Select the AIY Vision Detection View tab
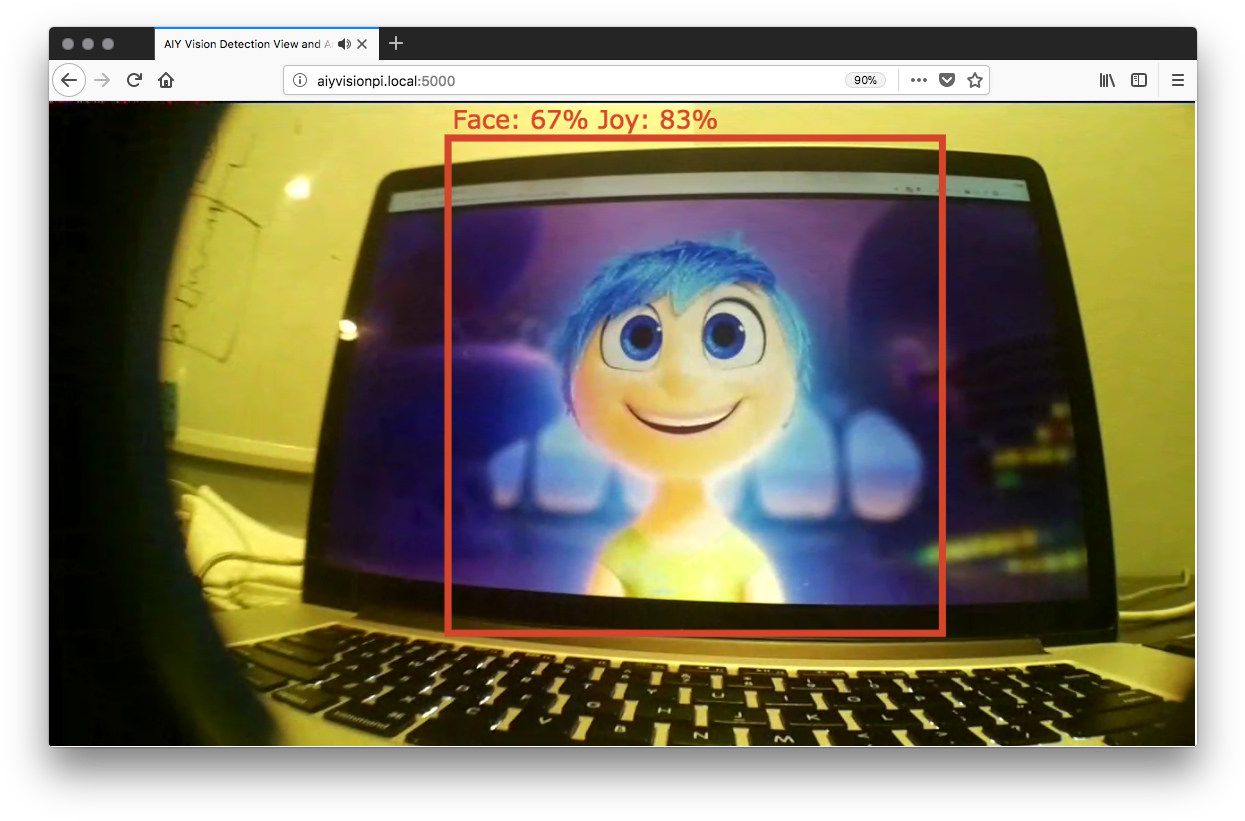The height and width of the screenshot is (821, 1245). pyautogui.click(x=267, y=44)
